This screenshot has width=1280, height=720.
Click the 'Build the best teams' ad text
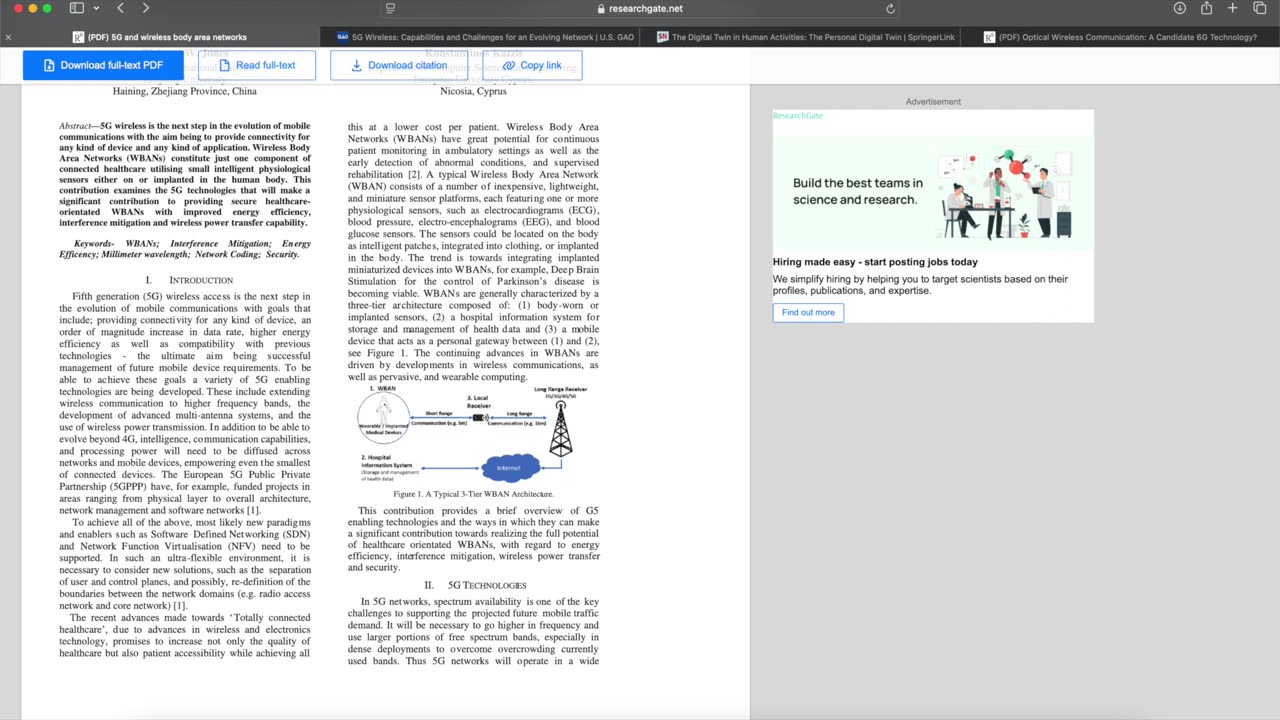(x=858, y=191)
